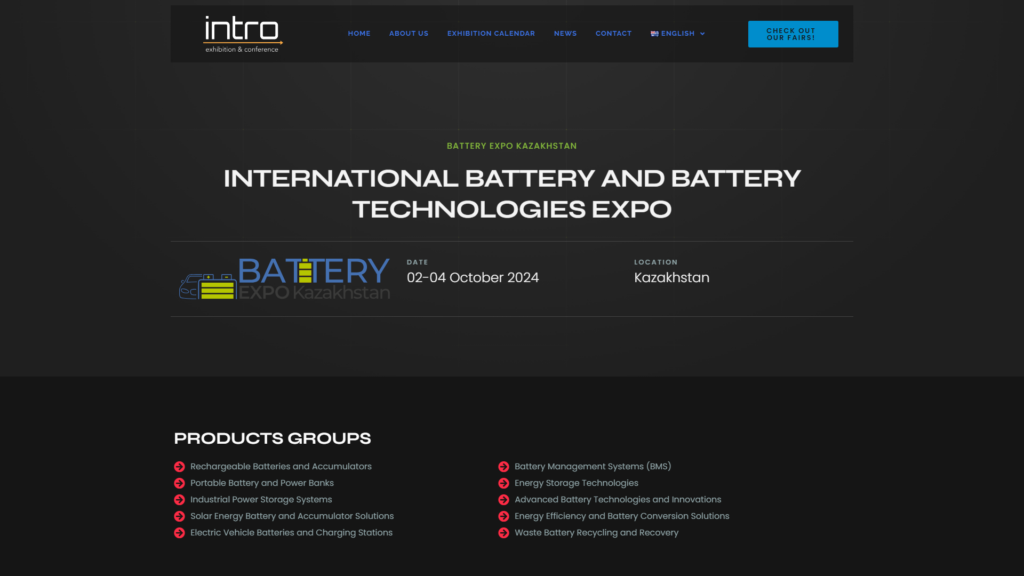The image size is (1024, 576).
Task: Select Solar Energy Battery and Accumulator Solutions text
Action: coord(292,516)
